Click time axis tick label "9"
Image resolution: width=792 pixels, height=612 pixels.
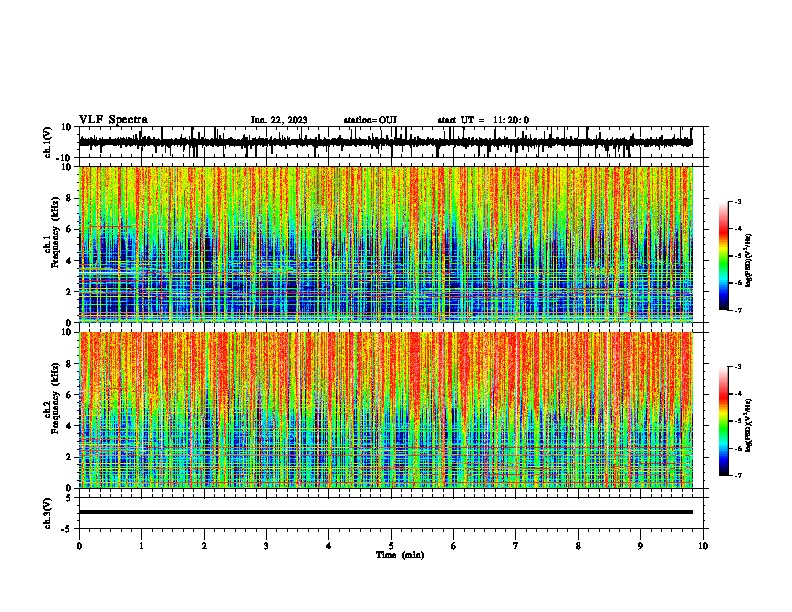point(640,546)
